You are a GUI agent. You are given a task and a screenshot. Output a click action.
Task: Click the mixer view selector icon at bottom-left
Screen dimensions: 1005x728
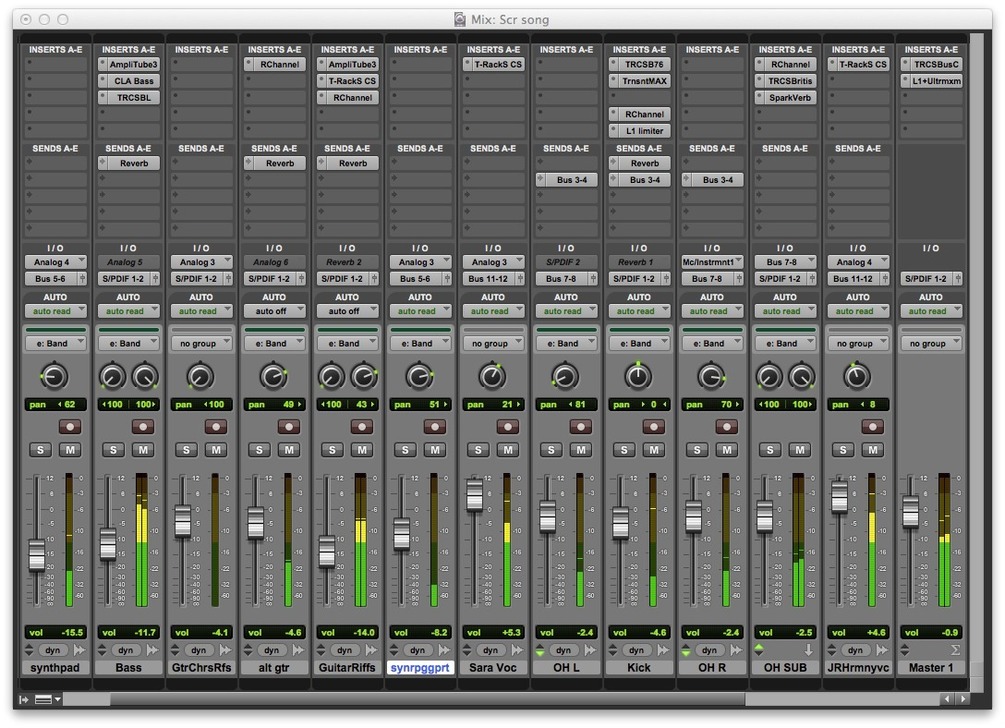(x=47, y=699)
